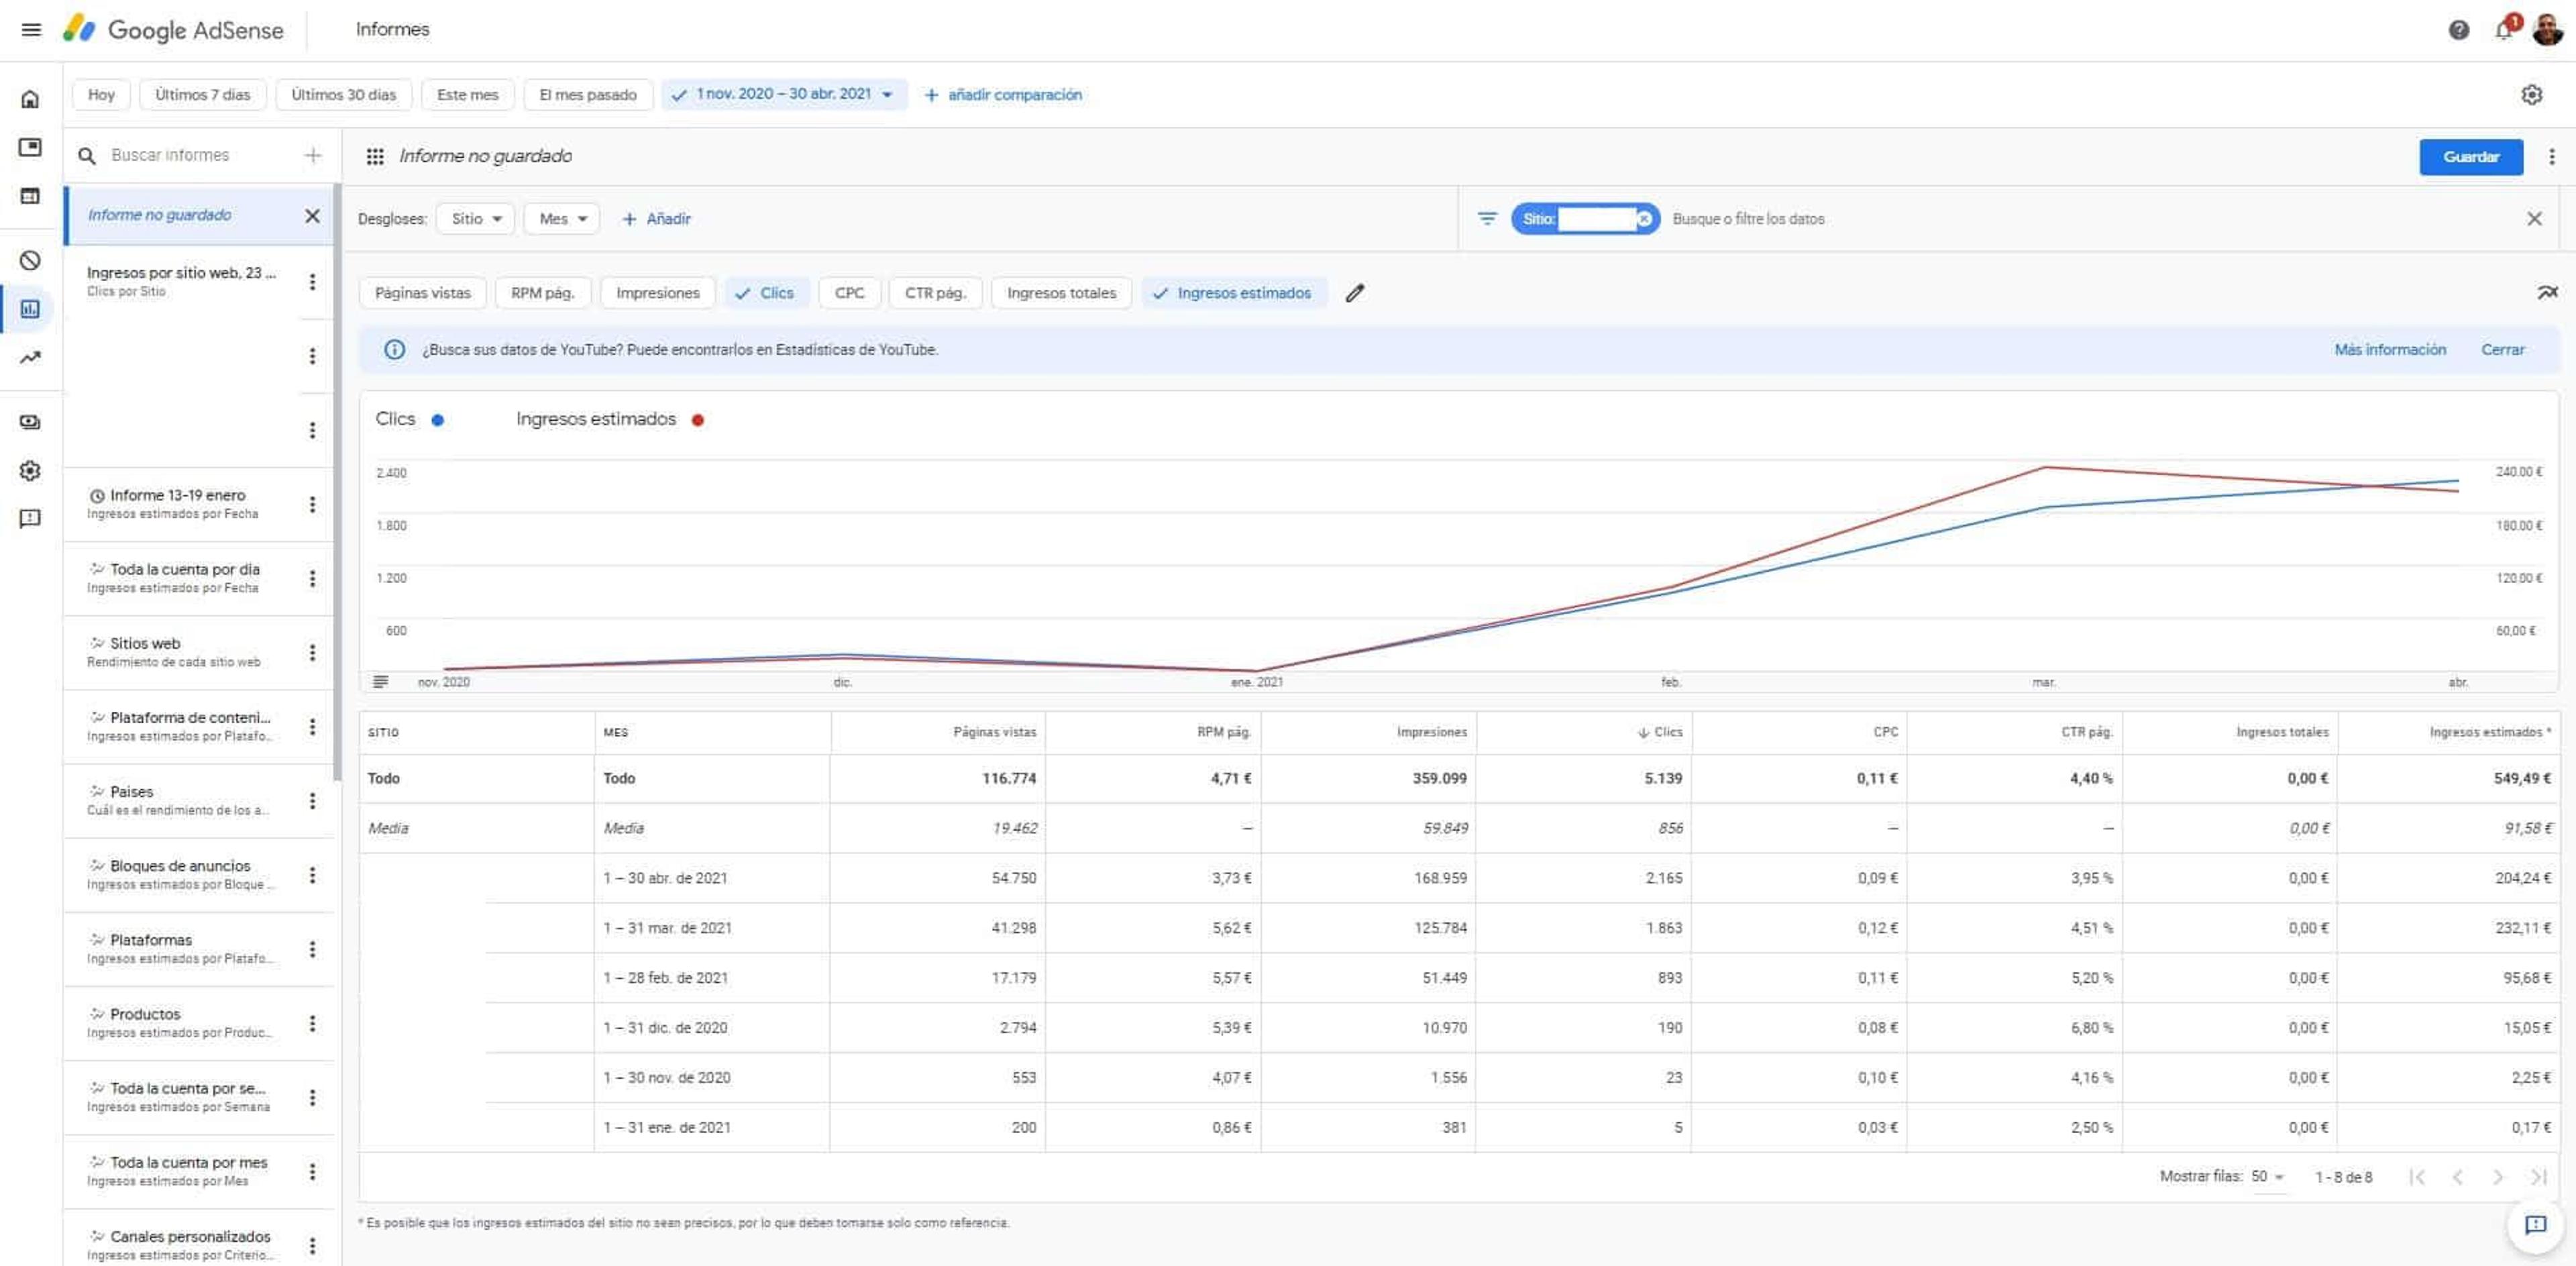Enable CTR pág. metric chip
This screenshot has width=2576, height=1266.
tap(935, 293)
